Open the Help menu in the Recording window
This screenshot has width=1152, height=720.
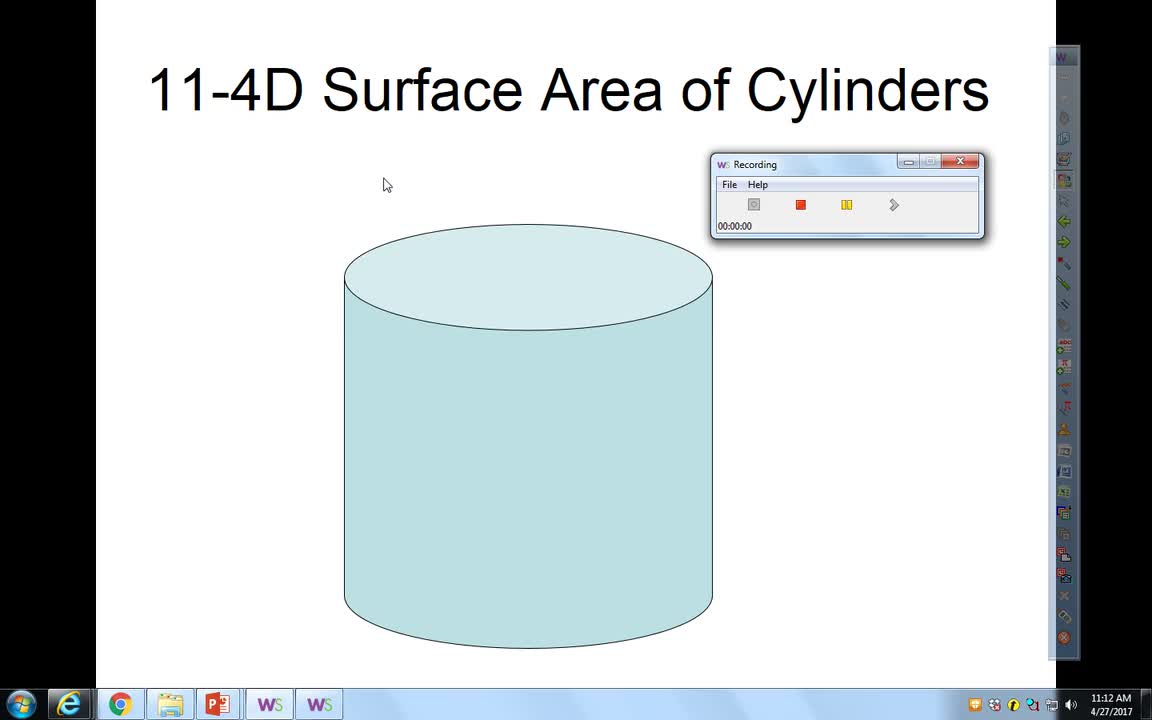[x=757, y=184]
